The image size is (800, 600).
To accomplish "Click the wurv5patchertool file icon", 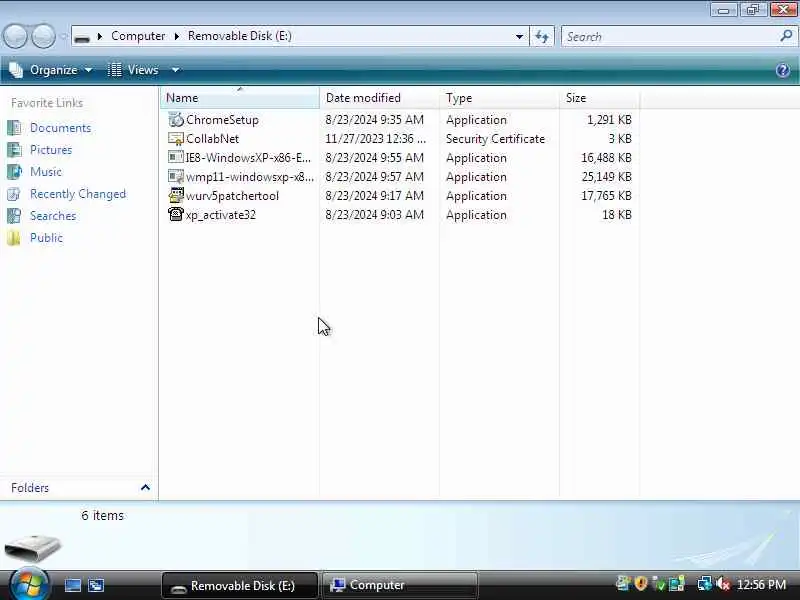I will coord(176,195).
